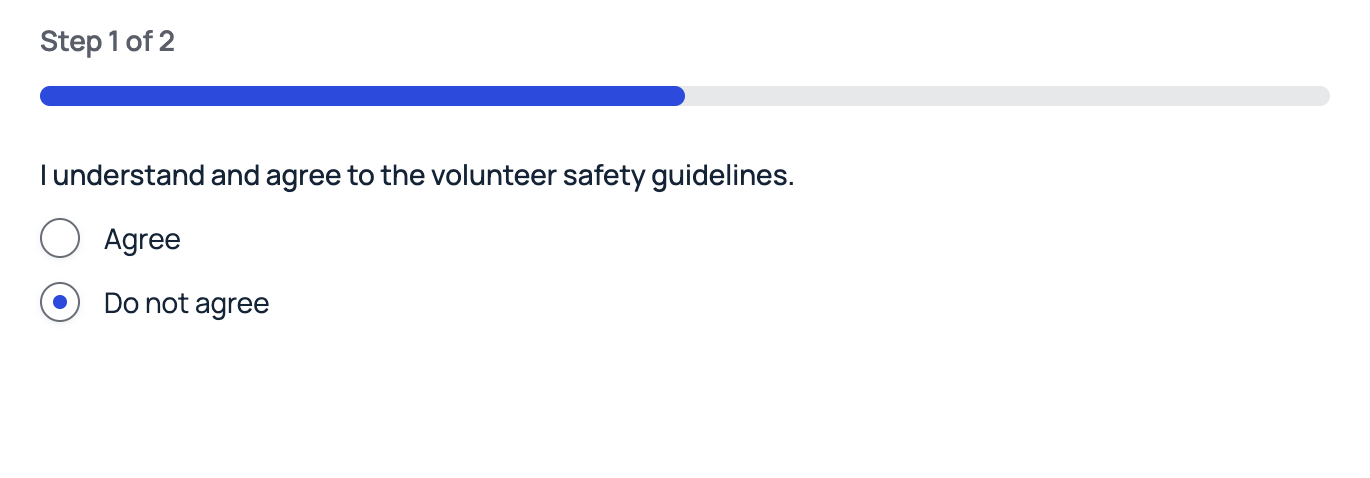Click the word "Do" in the second option
The image size is (1370, 478).
[121, 303]
